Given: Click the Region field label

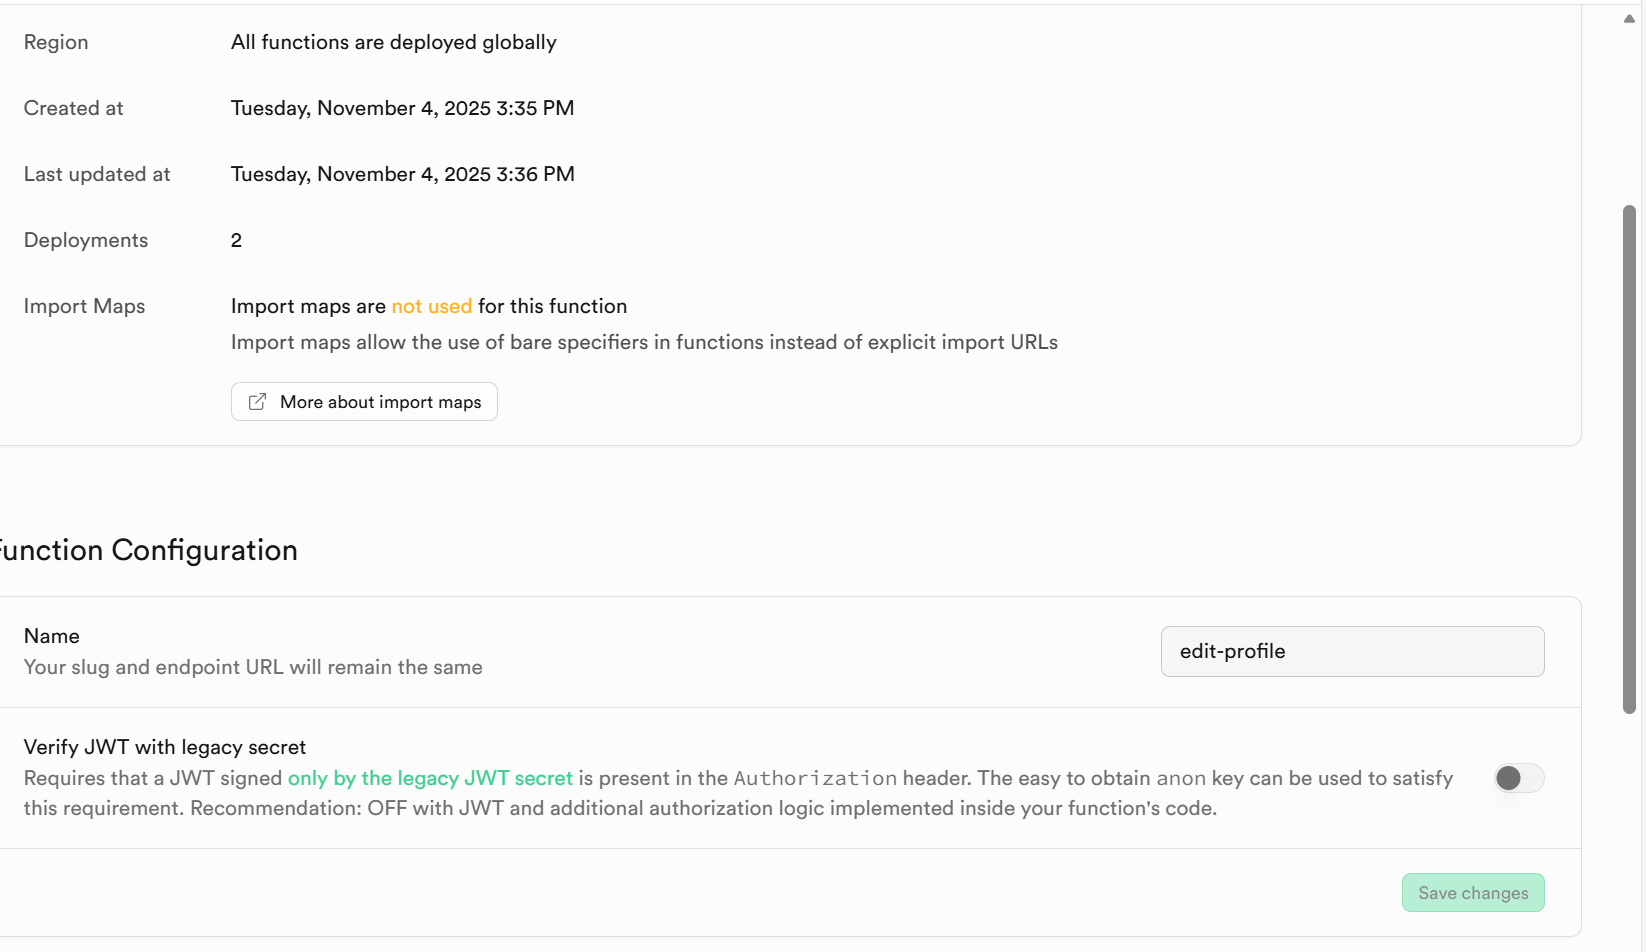Looking at the screenshot, I should click(x=56, y=42).
